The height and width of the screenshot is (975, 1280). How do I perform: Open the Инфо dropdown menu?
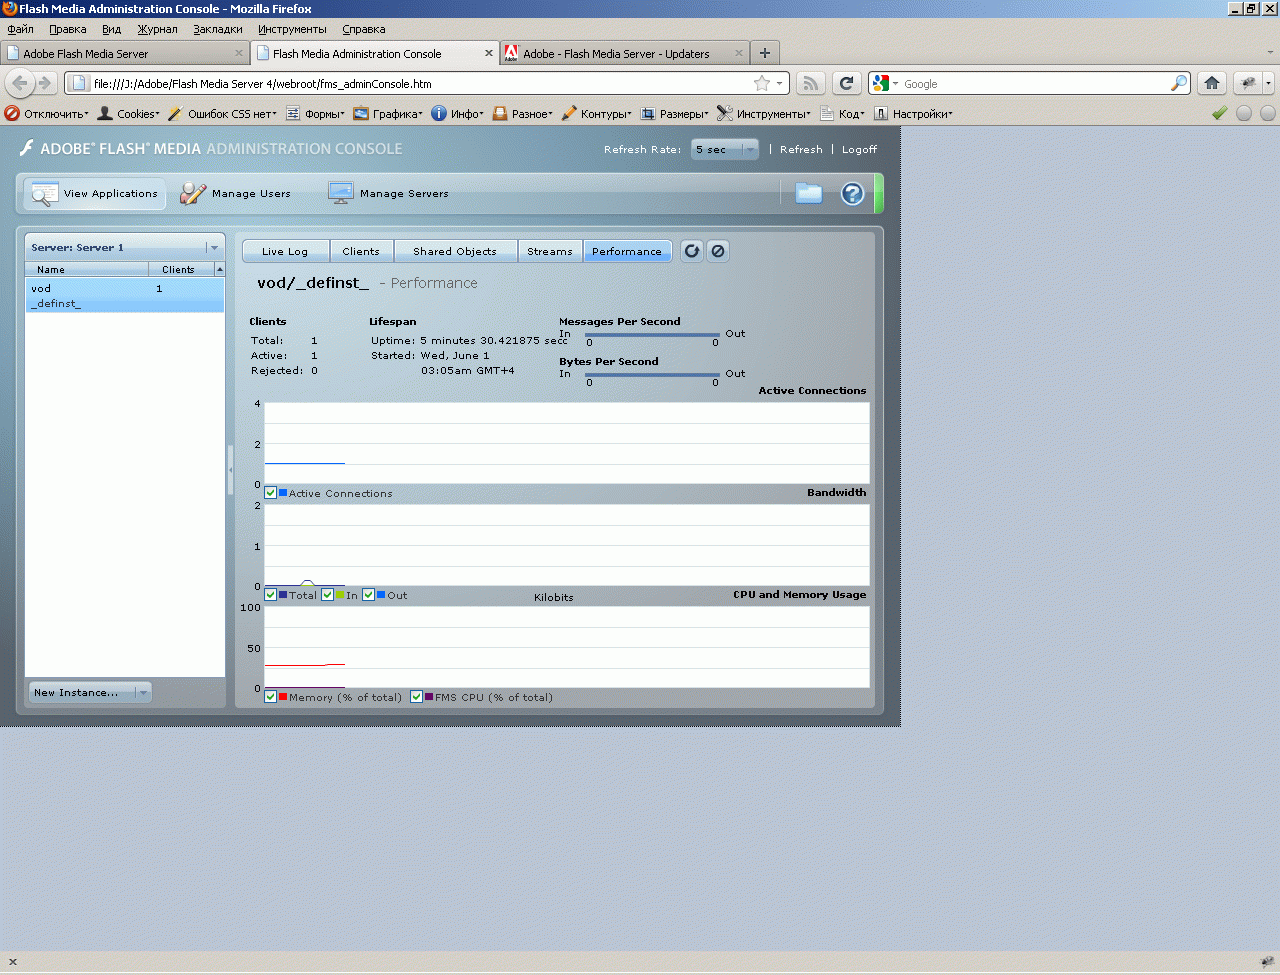[x=457, y=114]
